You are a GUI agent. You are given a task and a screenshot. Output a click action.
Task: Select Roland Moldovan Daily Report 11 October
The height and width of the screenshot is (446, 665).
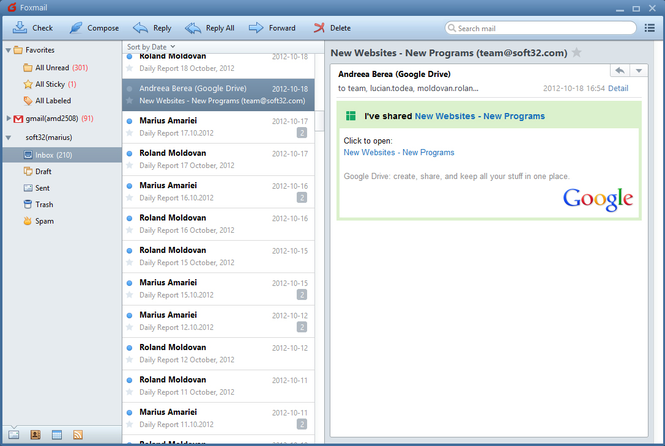click(x=218, y=386)
